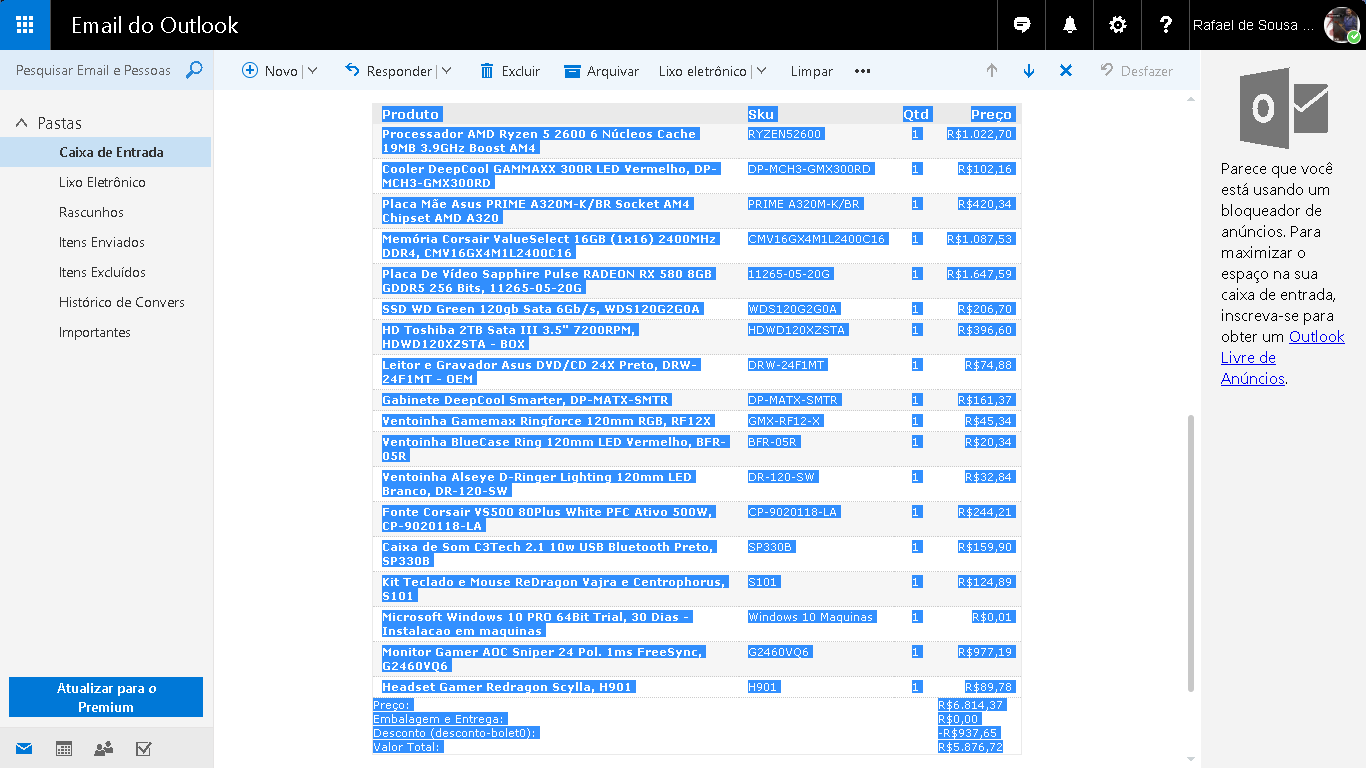The height and width of the screenshot is (768, 1366).
Task: Open Rafael de Sousa profile picture
Action: pyautogui.click(x=1342, y=25)
